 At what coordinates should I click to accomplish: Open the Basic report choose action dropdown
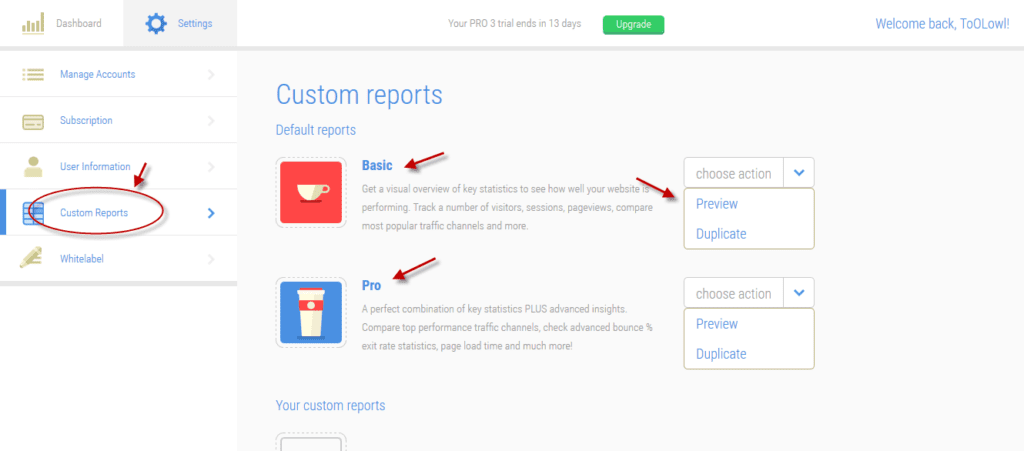coord(749,173)
